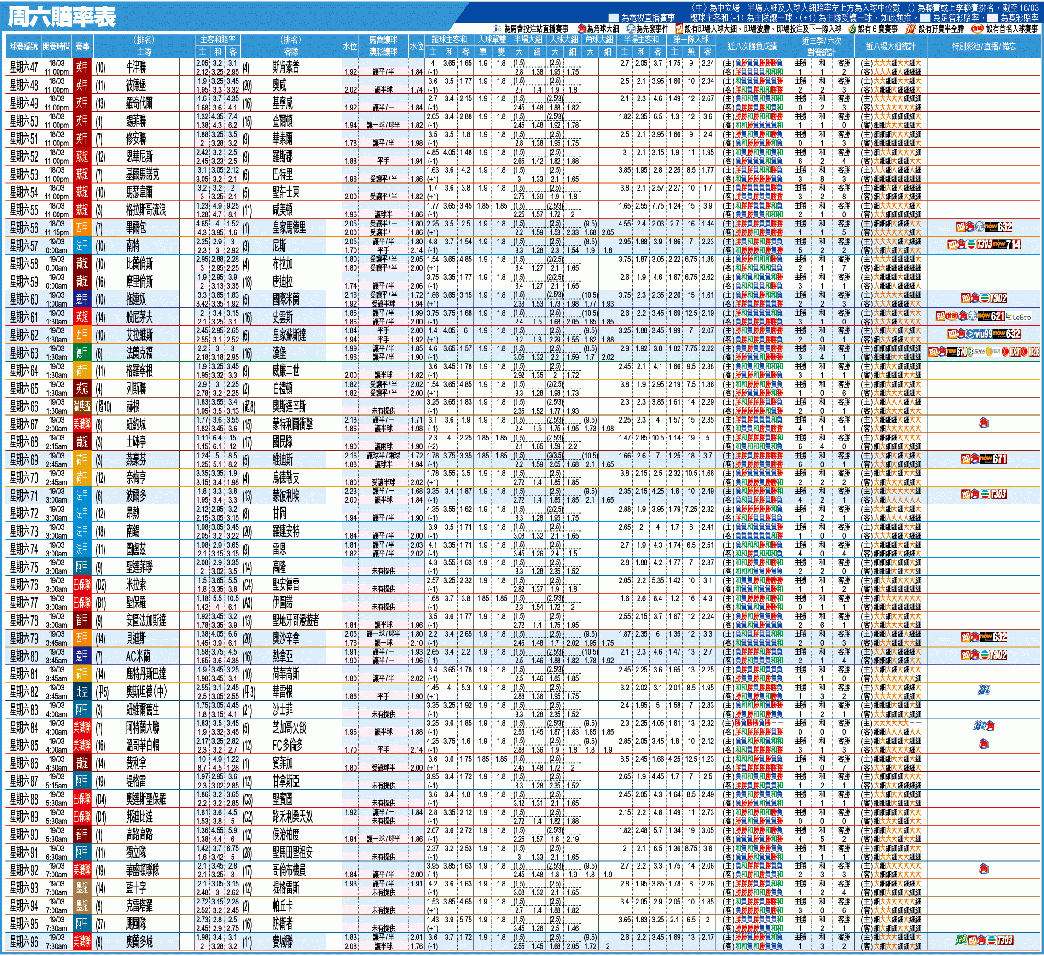Click the corner-kick legend icon beside 為角球大細
This screenshot has height=956, width=1044.
coord(581,29)
